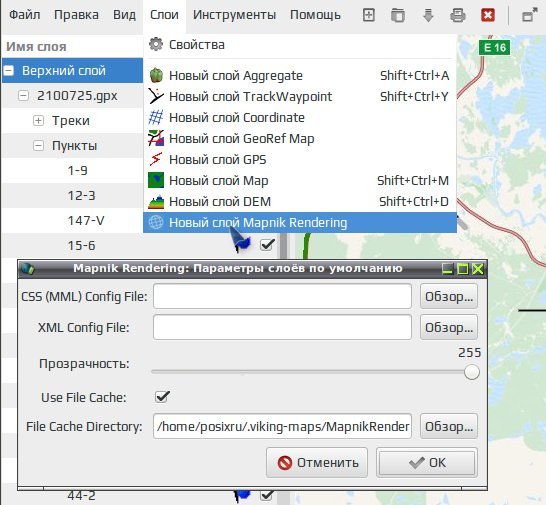Open the Инструменты menu

[x=234, y=15]
